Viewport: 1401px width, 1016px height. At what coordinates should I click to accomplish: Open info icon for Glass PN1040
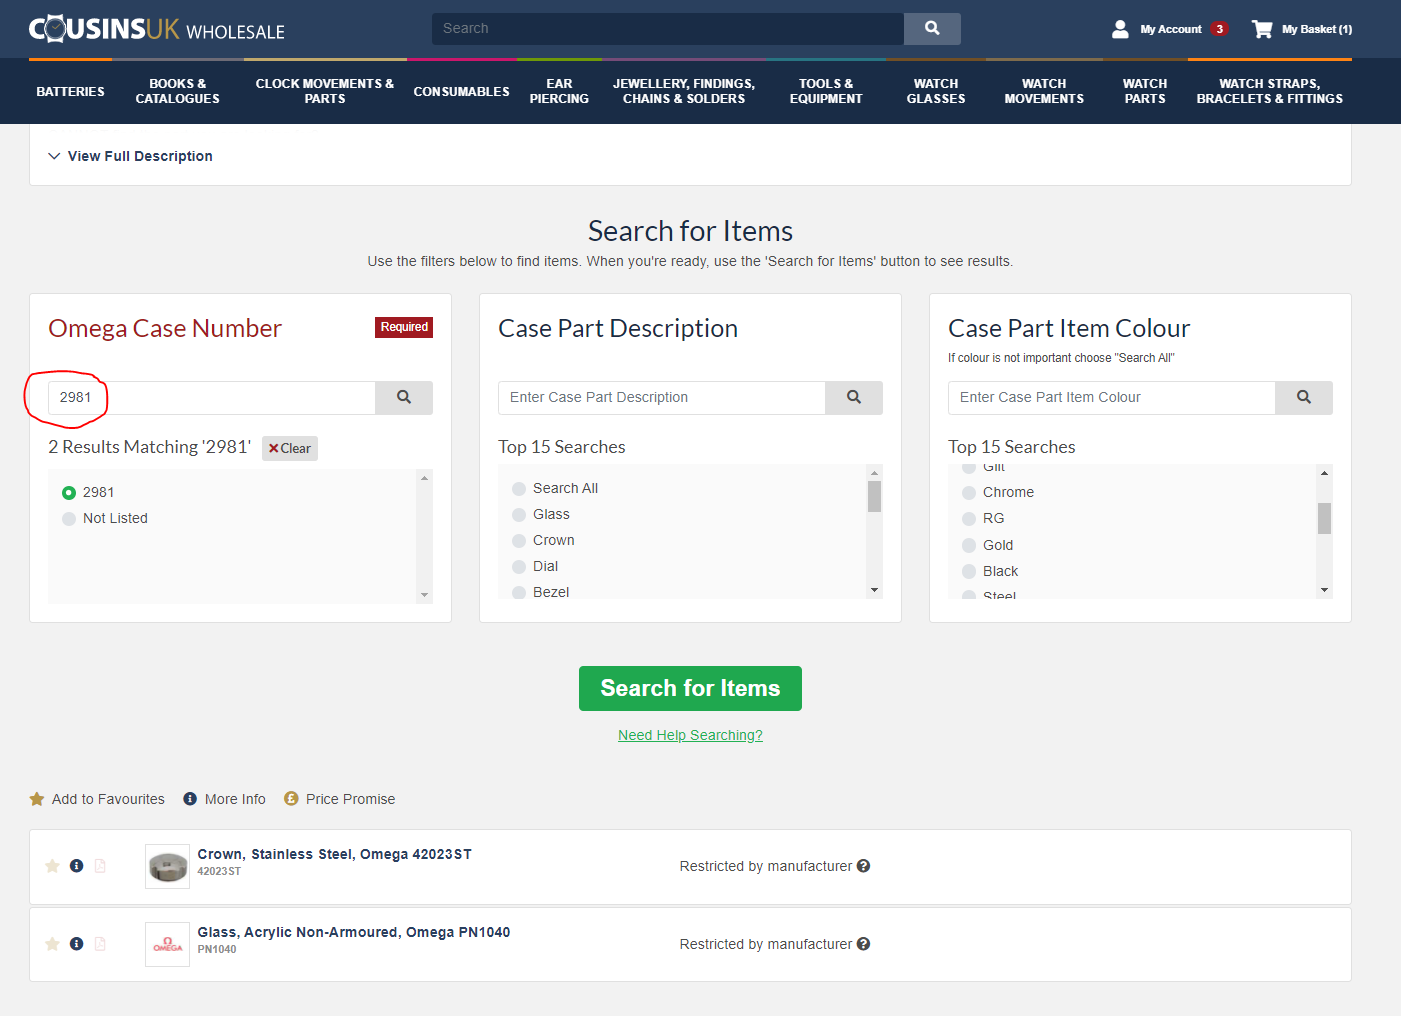click(77, 944)
